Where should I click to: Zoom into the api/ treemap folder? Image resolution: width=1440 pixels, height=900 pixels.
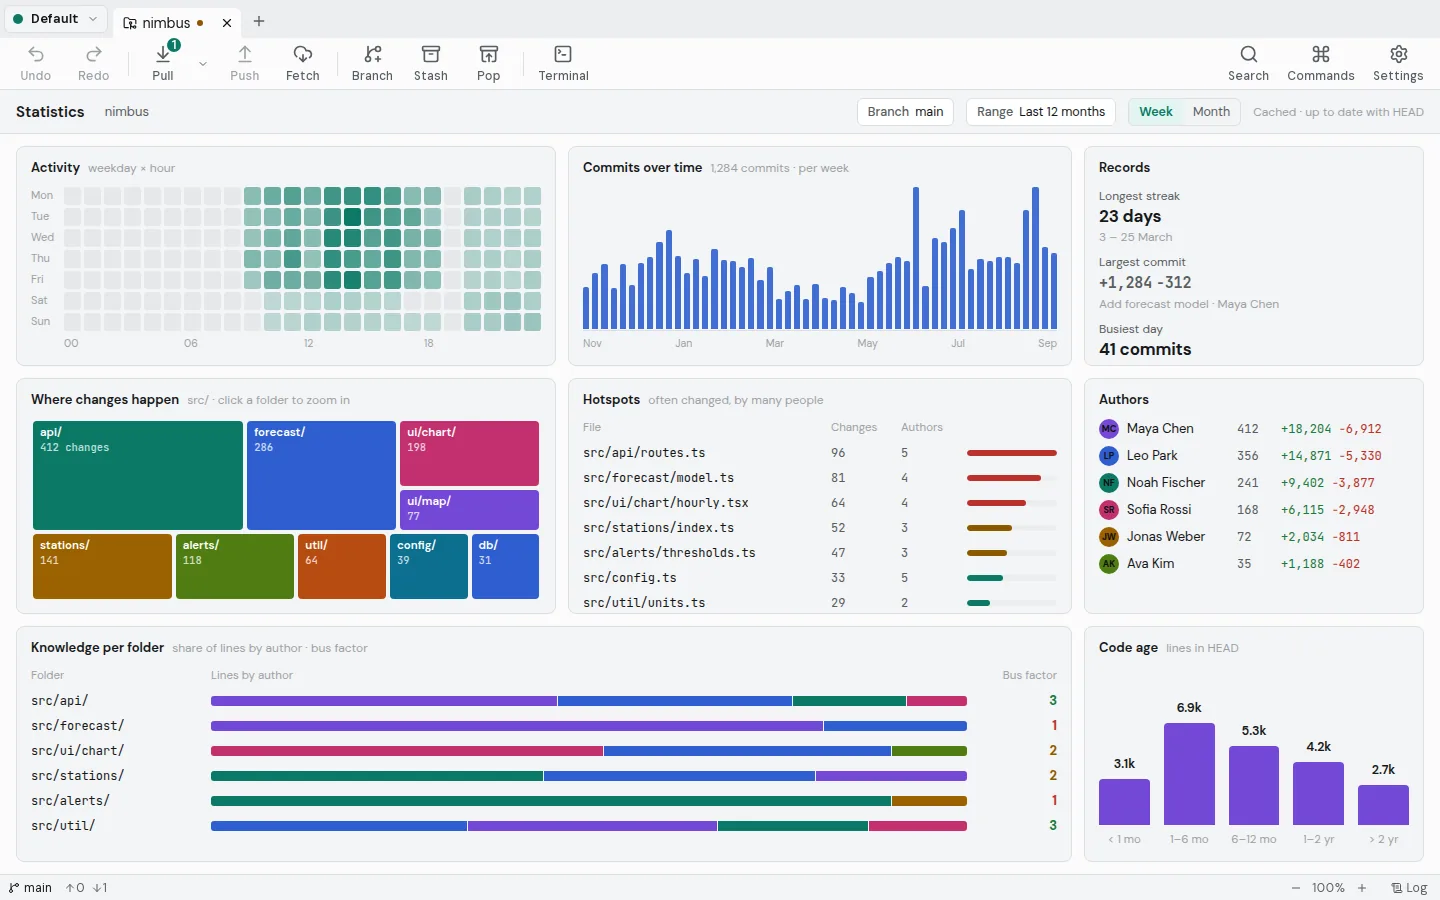[138, 475]
